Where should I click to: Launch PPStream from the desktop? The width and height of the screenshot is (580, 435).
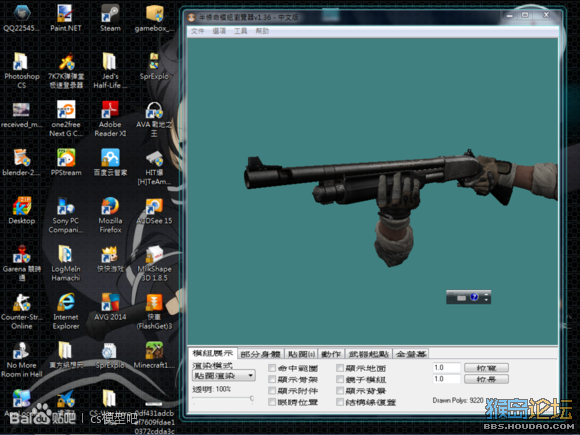66,162
